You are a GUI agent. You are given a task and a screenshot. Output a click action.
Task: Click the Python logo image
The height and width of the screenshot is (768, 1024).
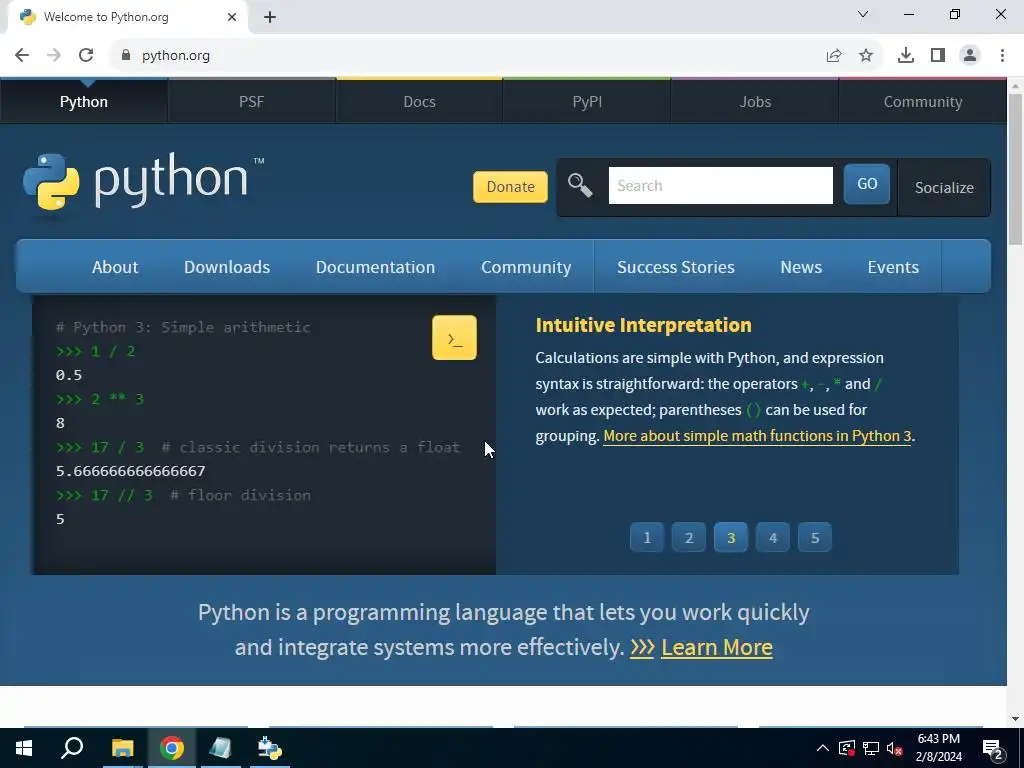coord(143,182)
